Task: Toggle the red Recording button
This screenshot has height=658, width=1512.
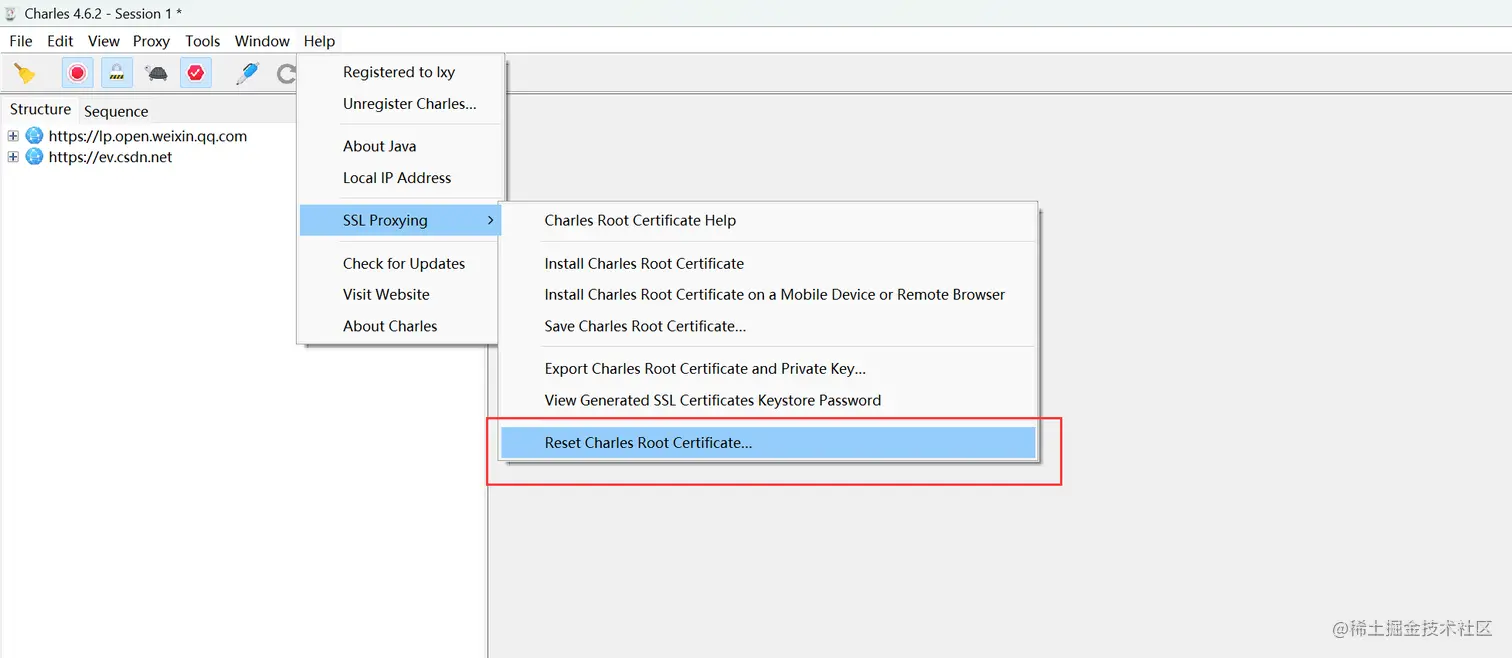Action: pos(77,73)
